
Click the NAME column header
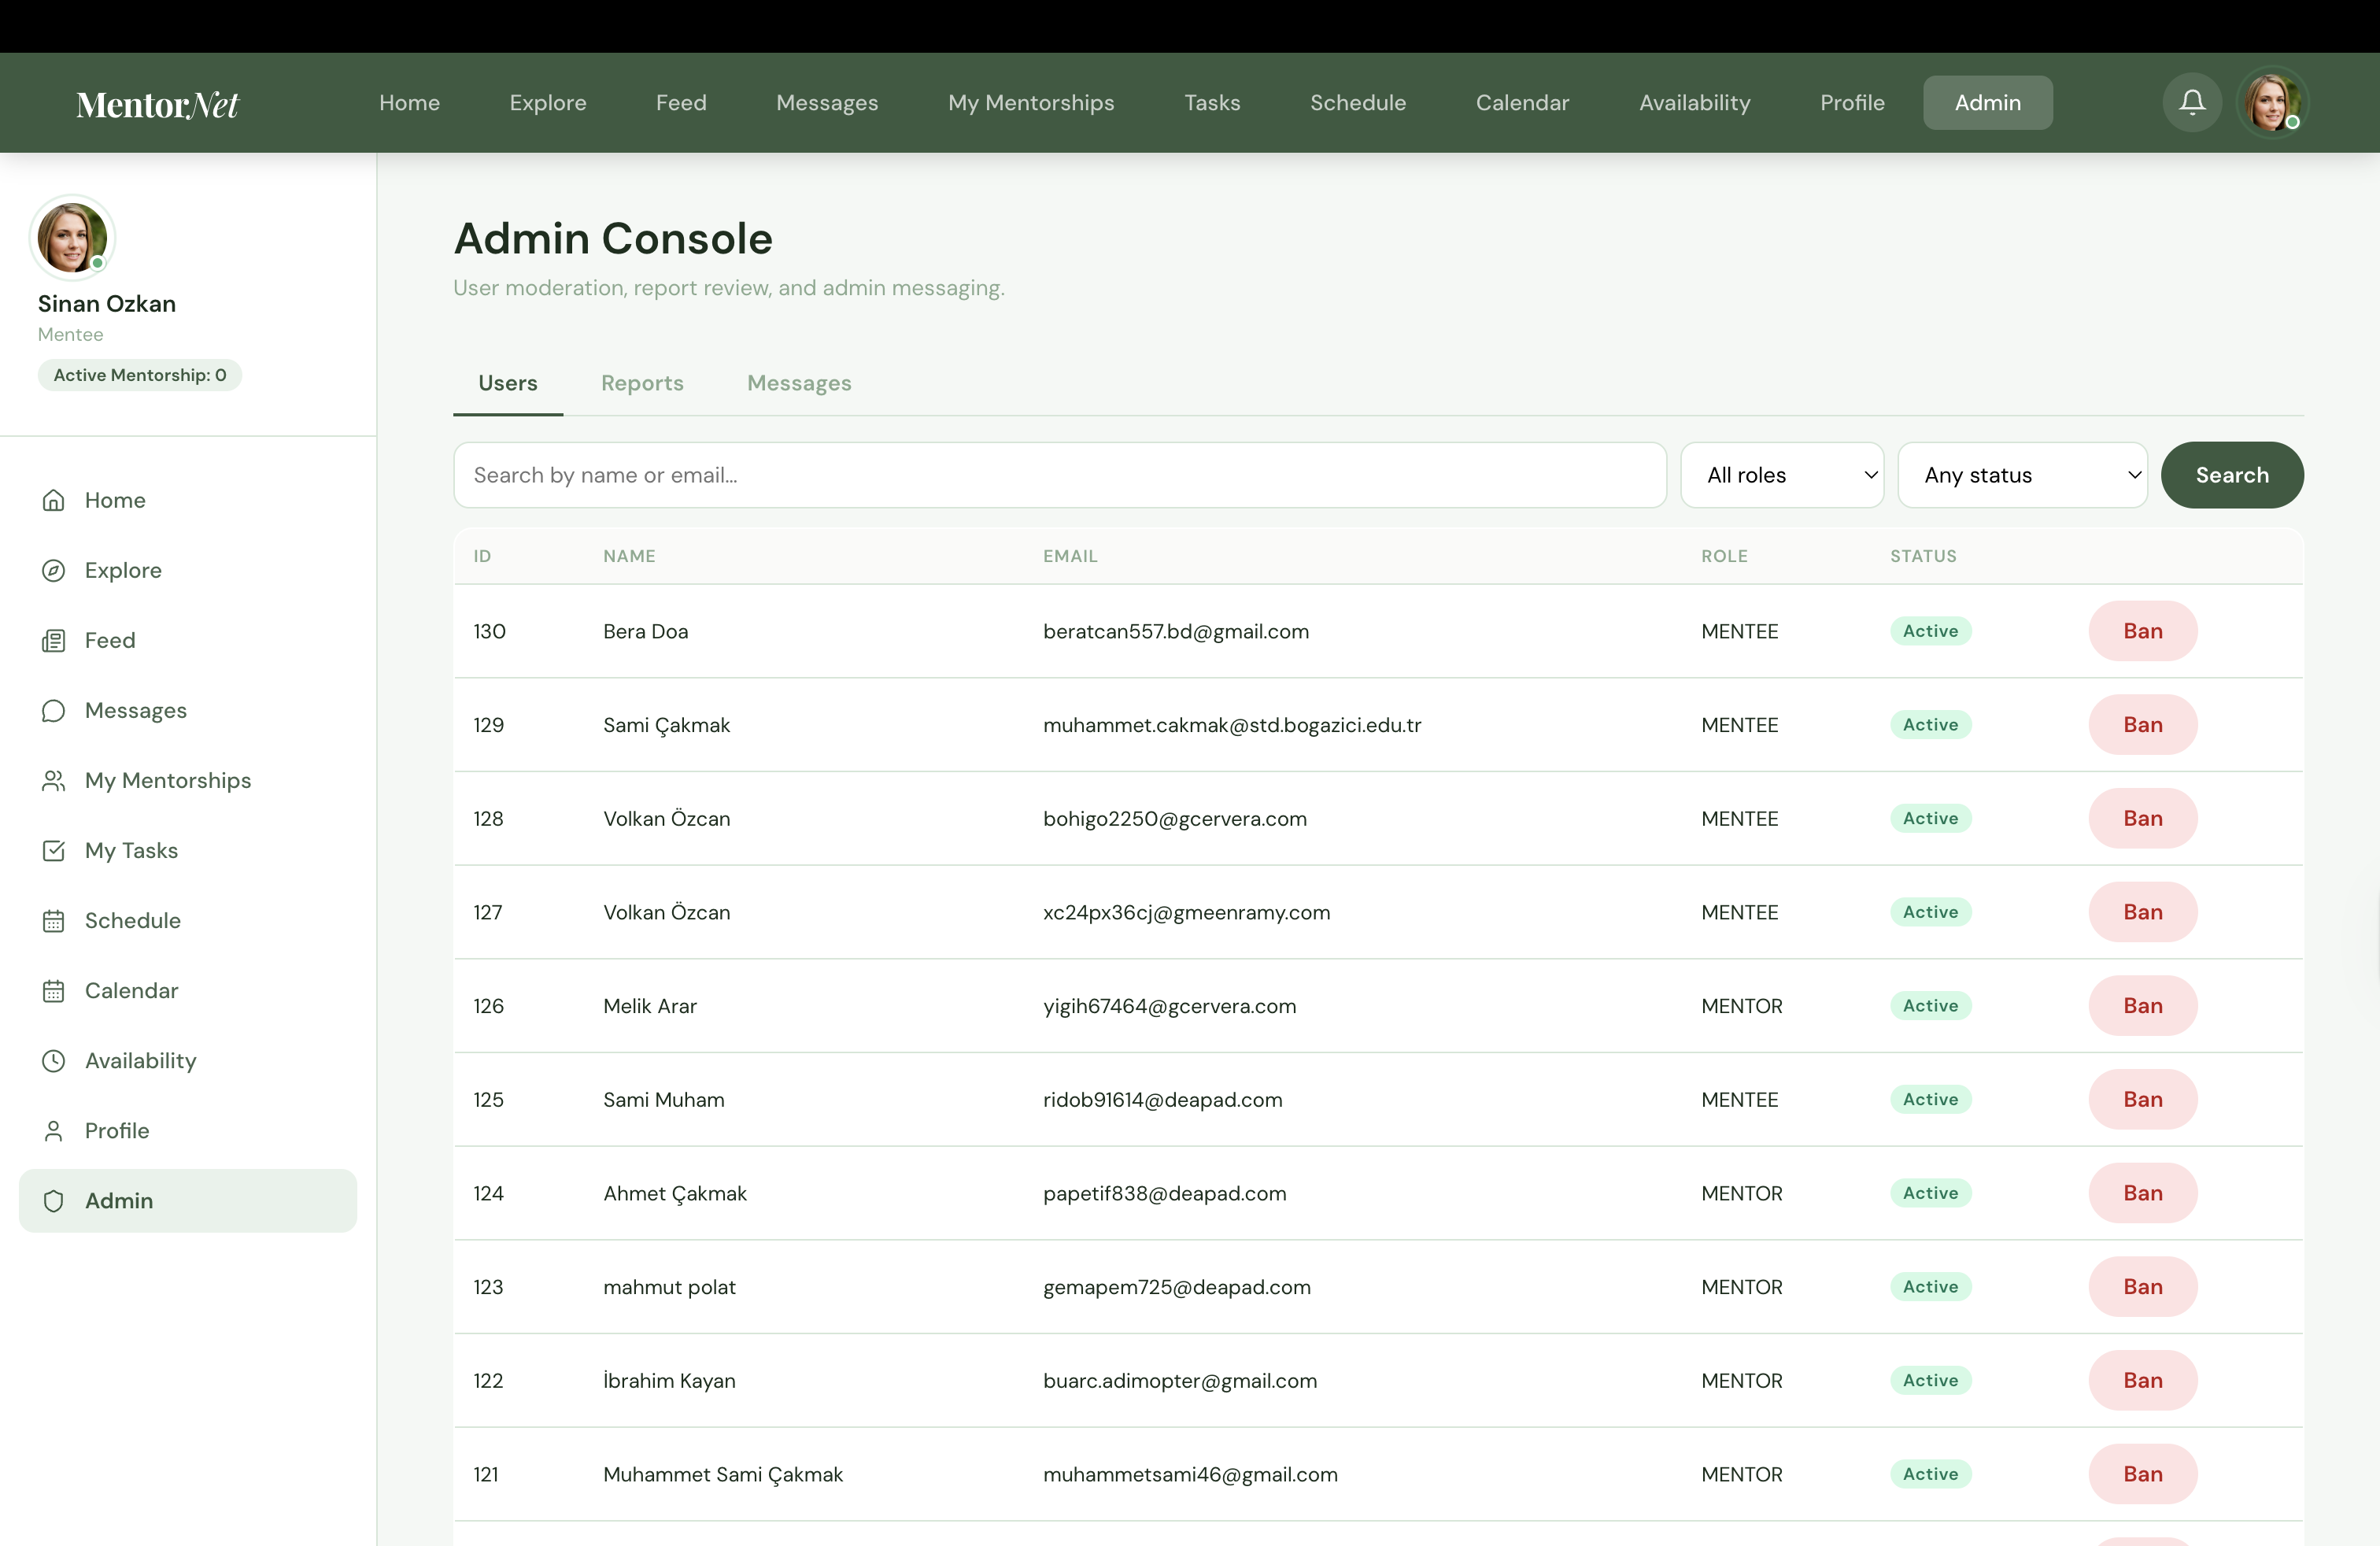coord(629,556)
